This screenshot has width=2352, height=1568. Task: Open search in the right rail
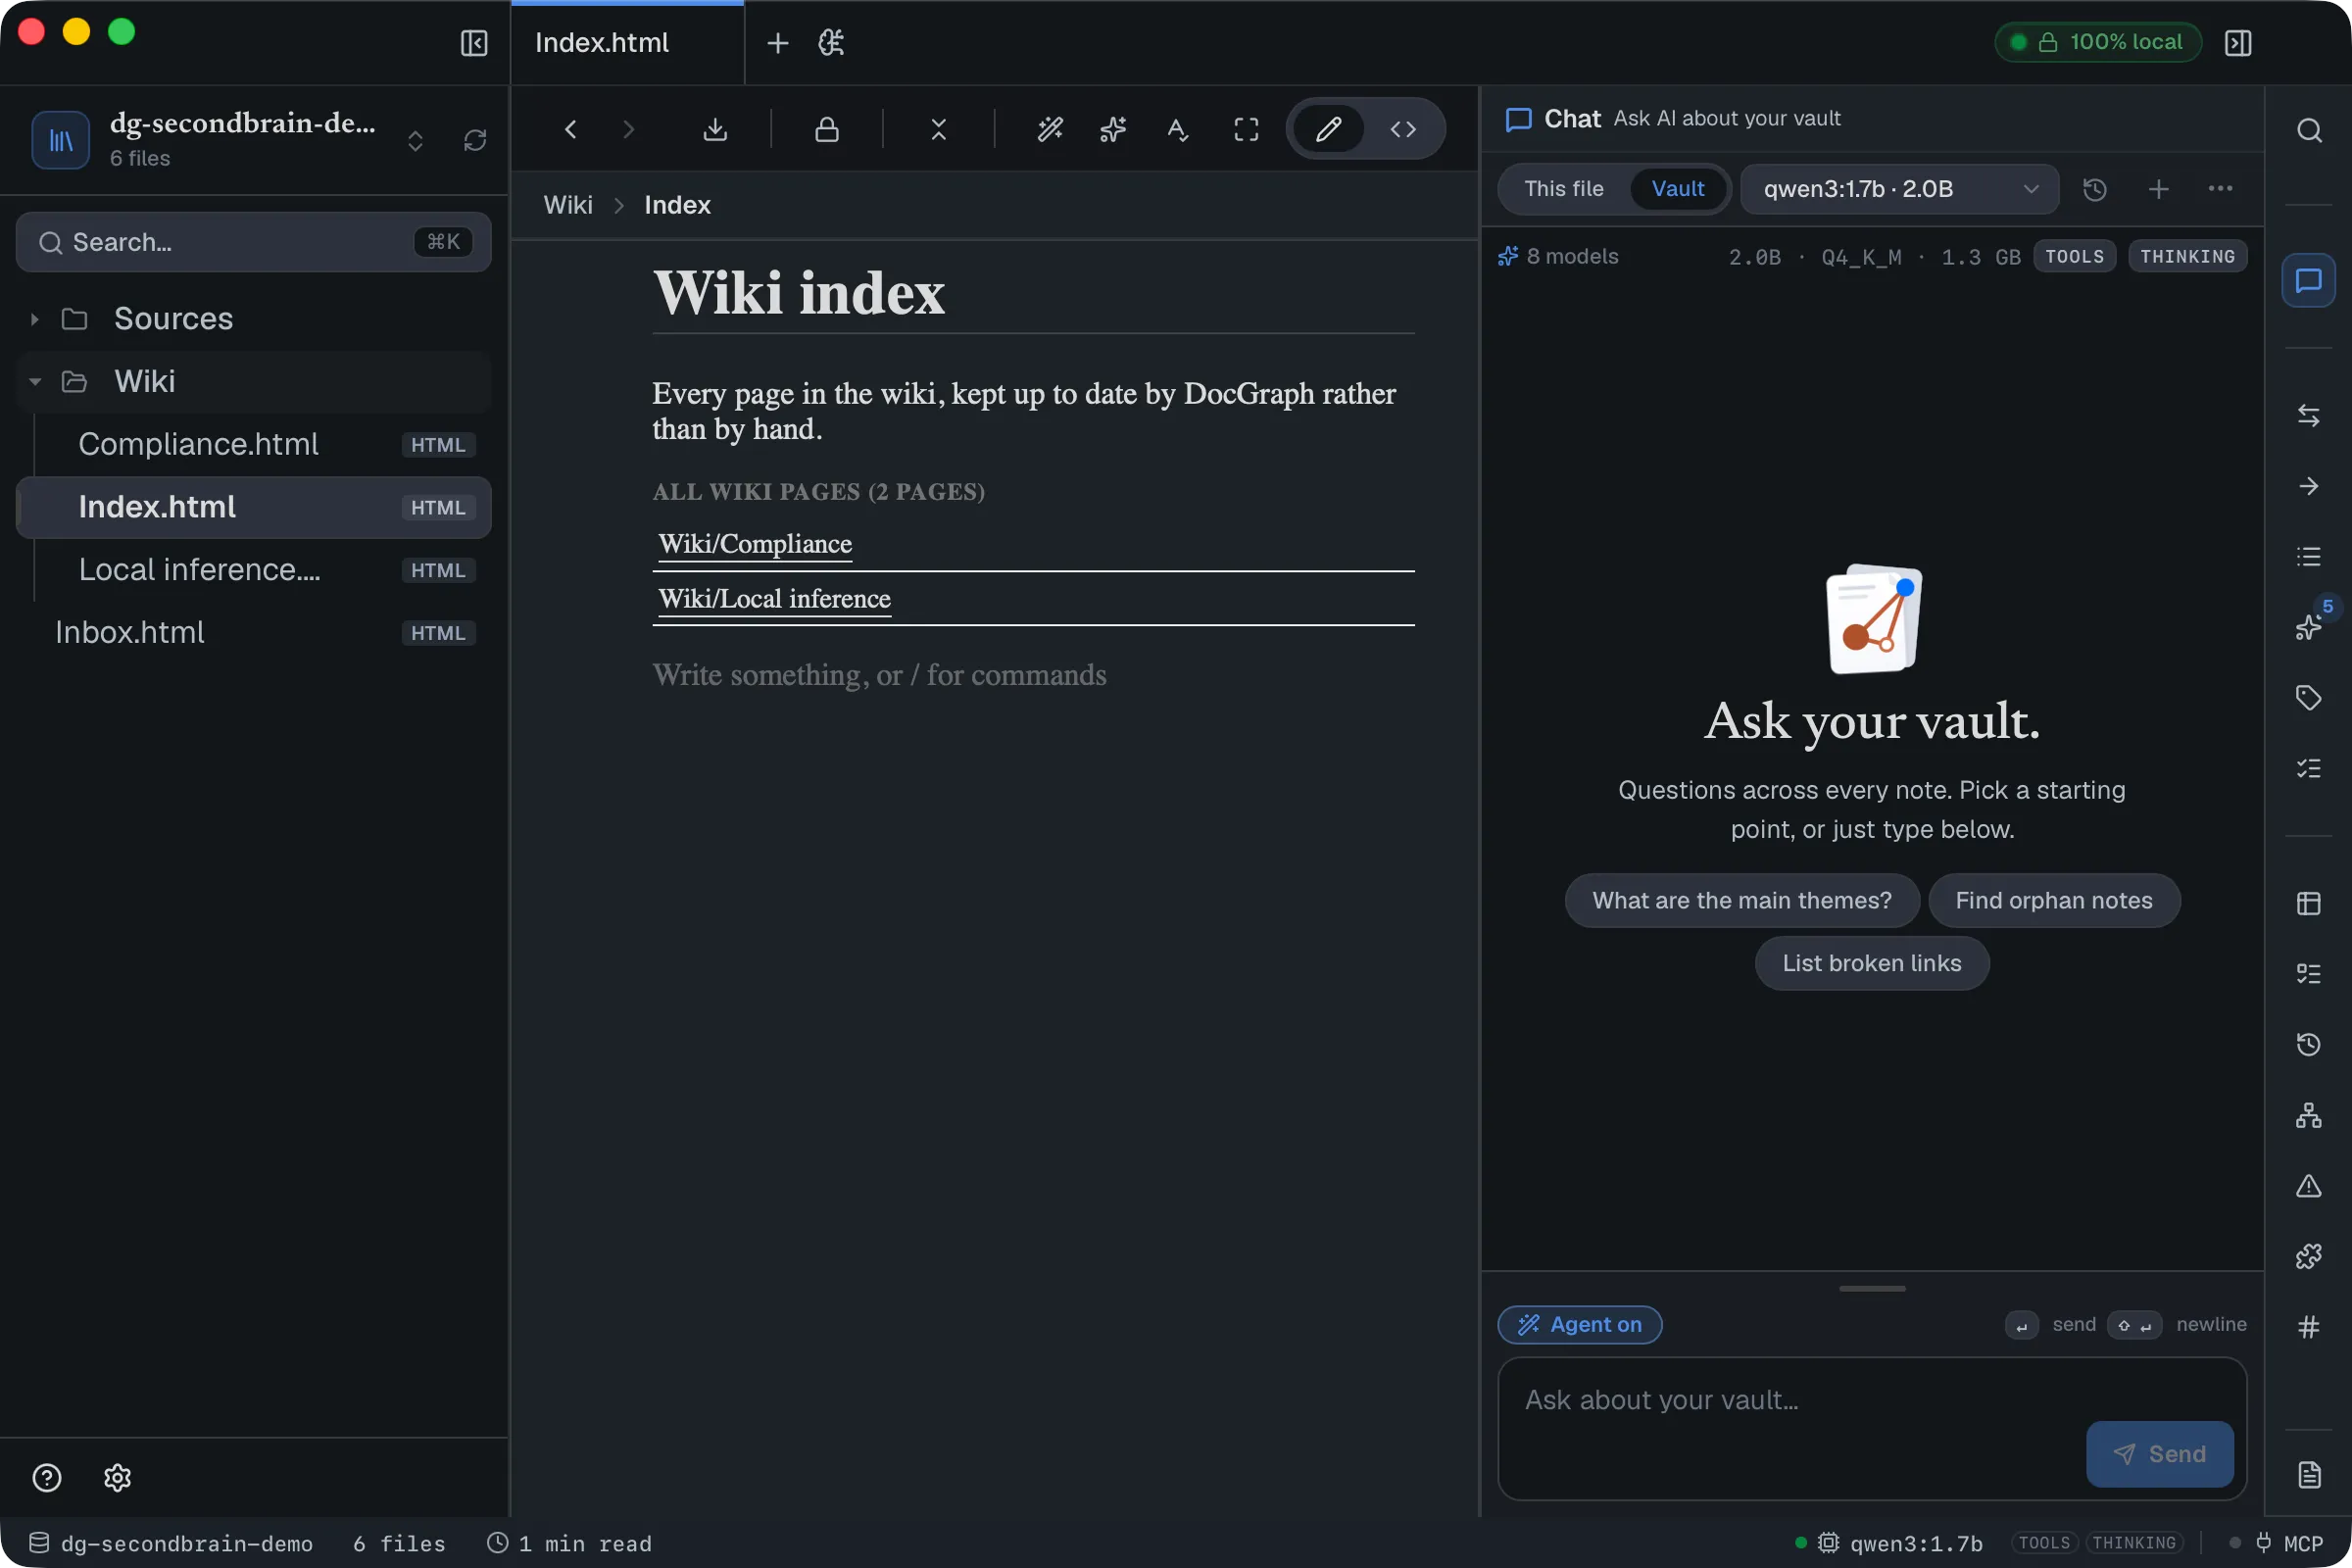[2308, 131]
